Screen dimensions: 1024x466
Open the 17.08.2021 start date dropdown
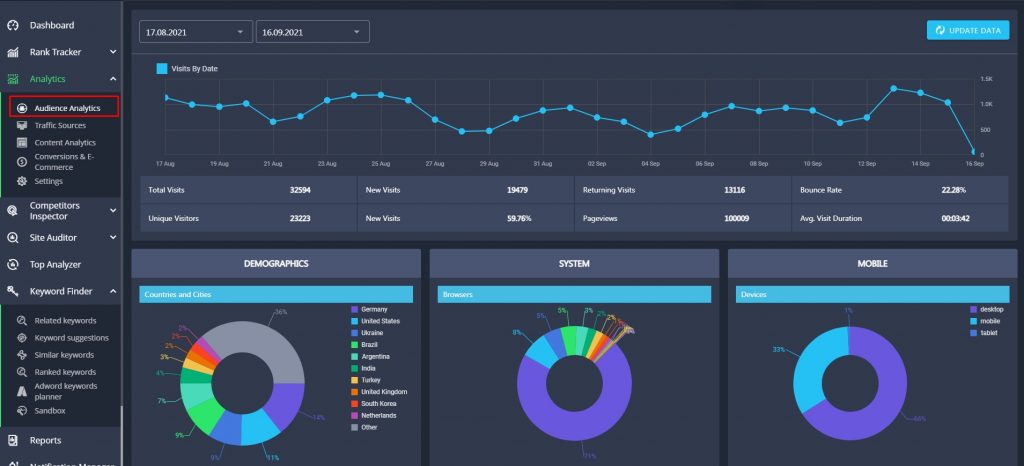click(x=196, y=31)
